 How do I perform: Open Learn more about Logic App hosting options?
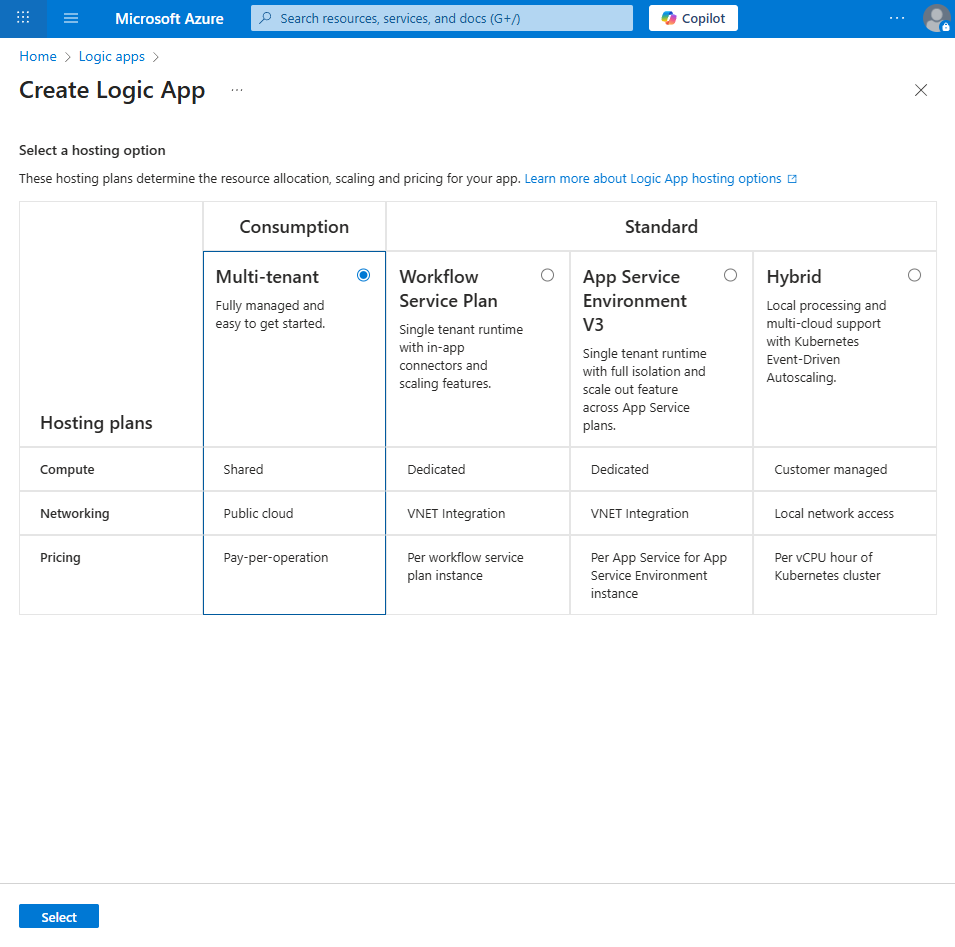click(653, 178)
